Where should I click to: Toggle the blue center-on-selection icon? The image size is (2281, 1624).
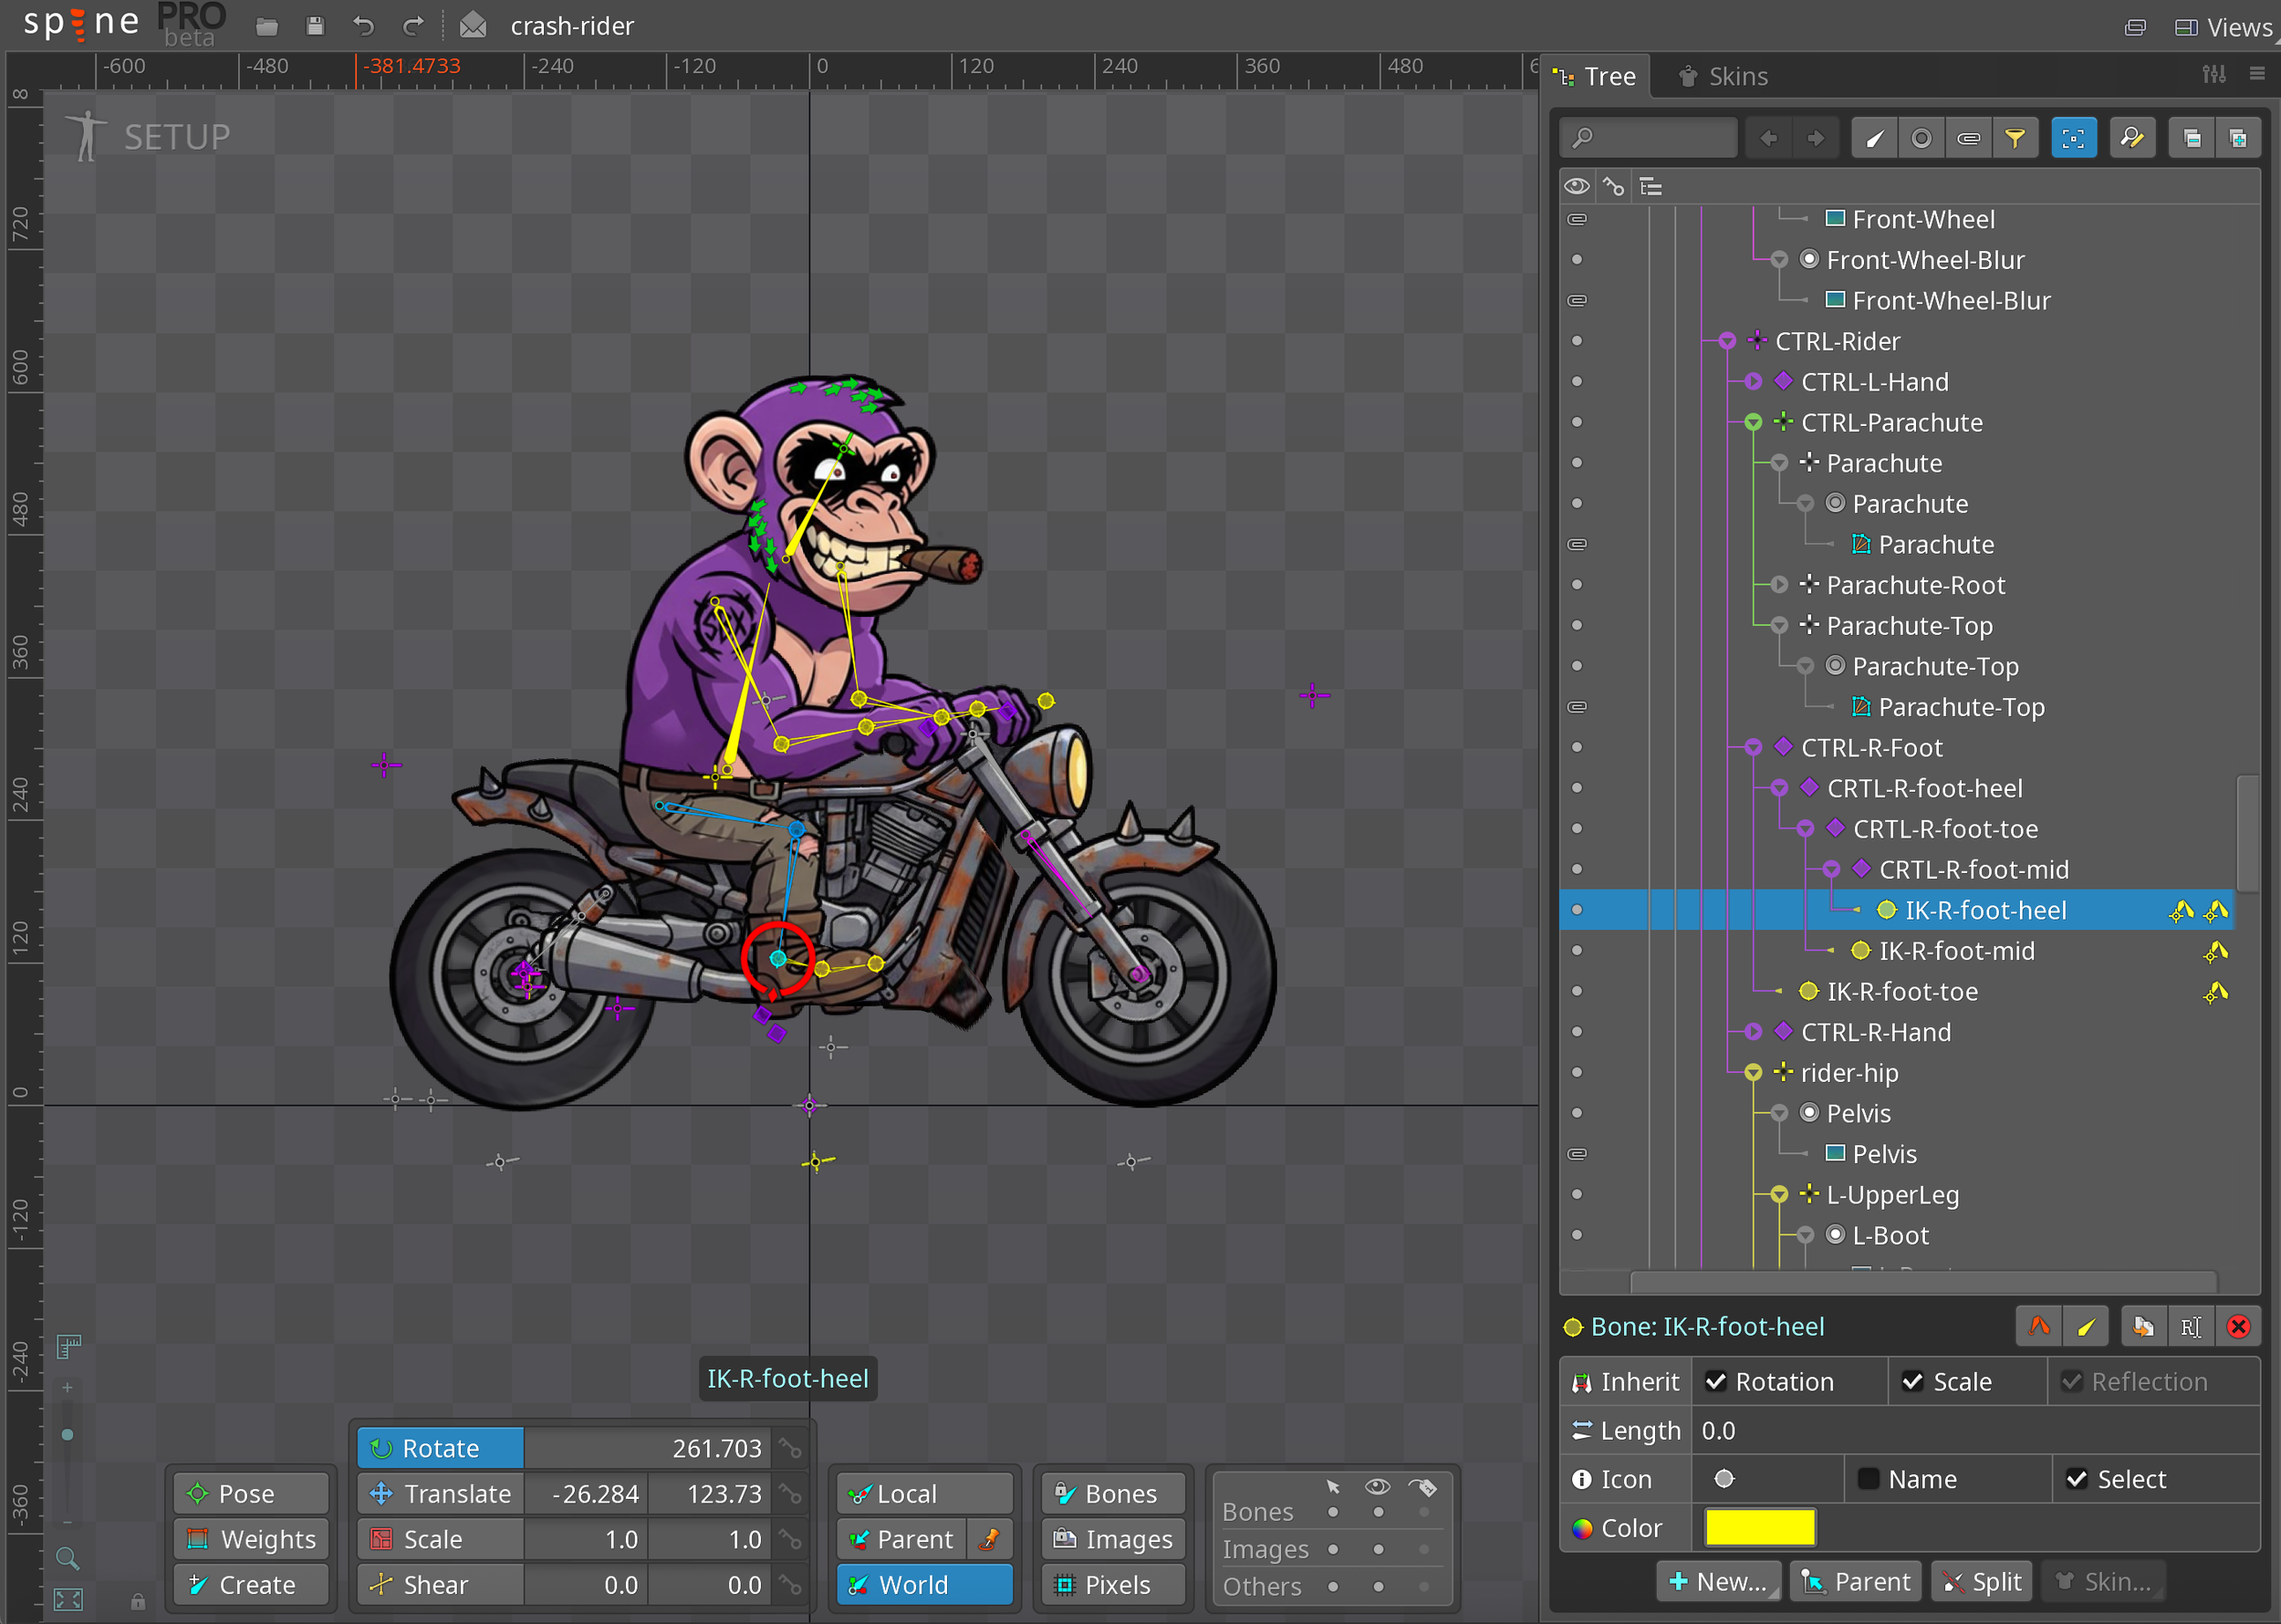tap(2074, 138)
